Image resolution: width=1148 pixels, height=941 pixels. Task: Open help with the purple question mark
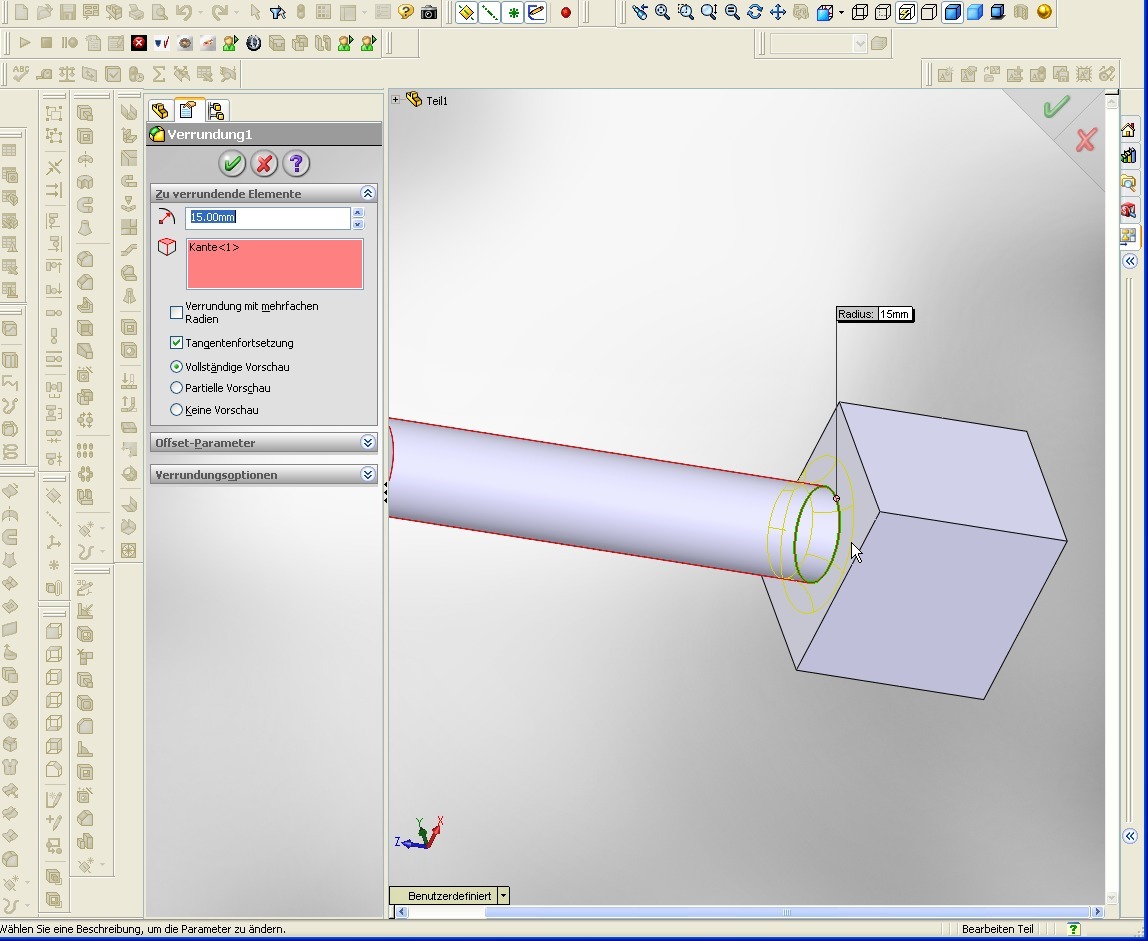(296, 164)
